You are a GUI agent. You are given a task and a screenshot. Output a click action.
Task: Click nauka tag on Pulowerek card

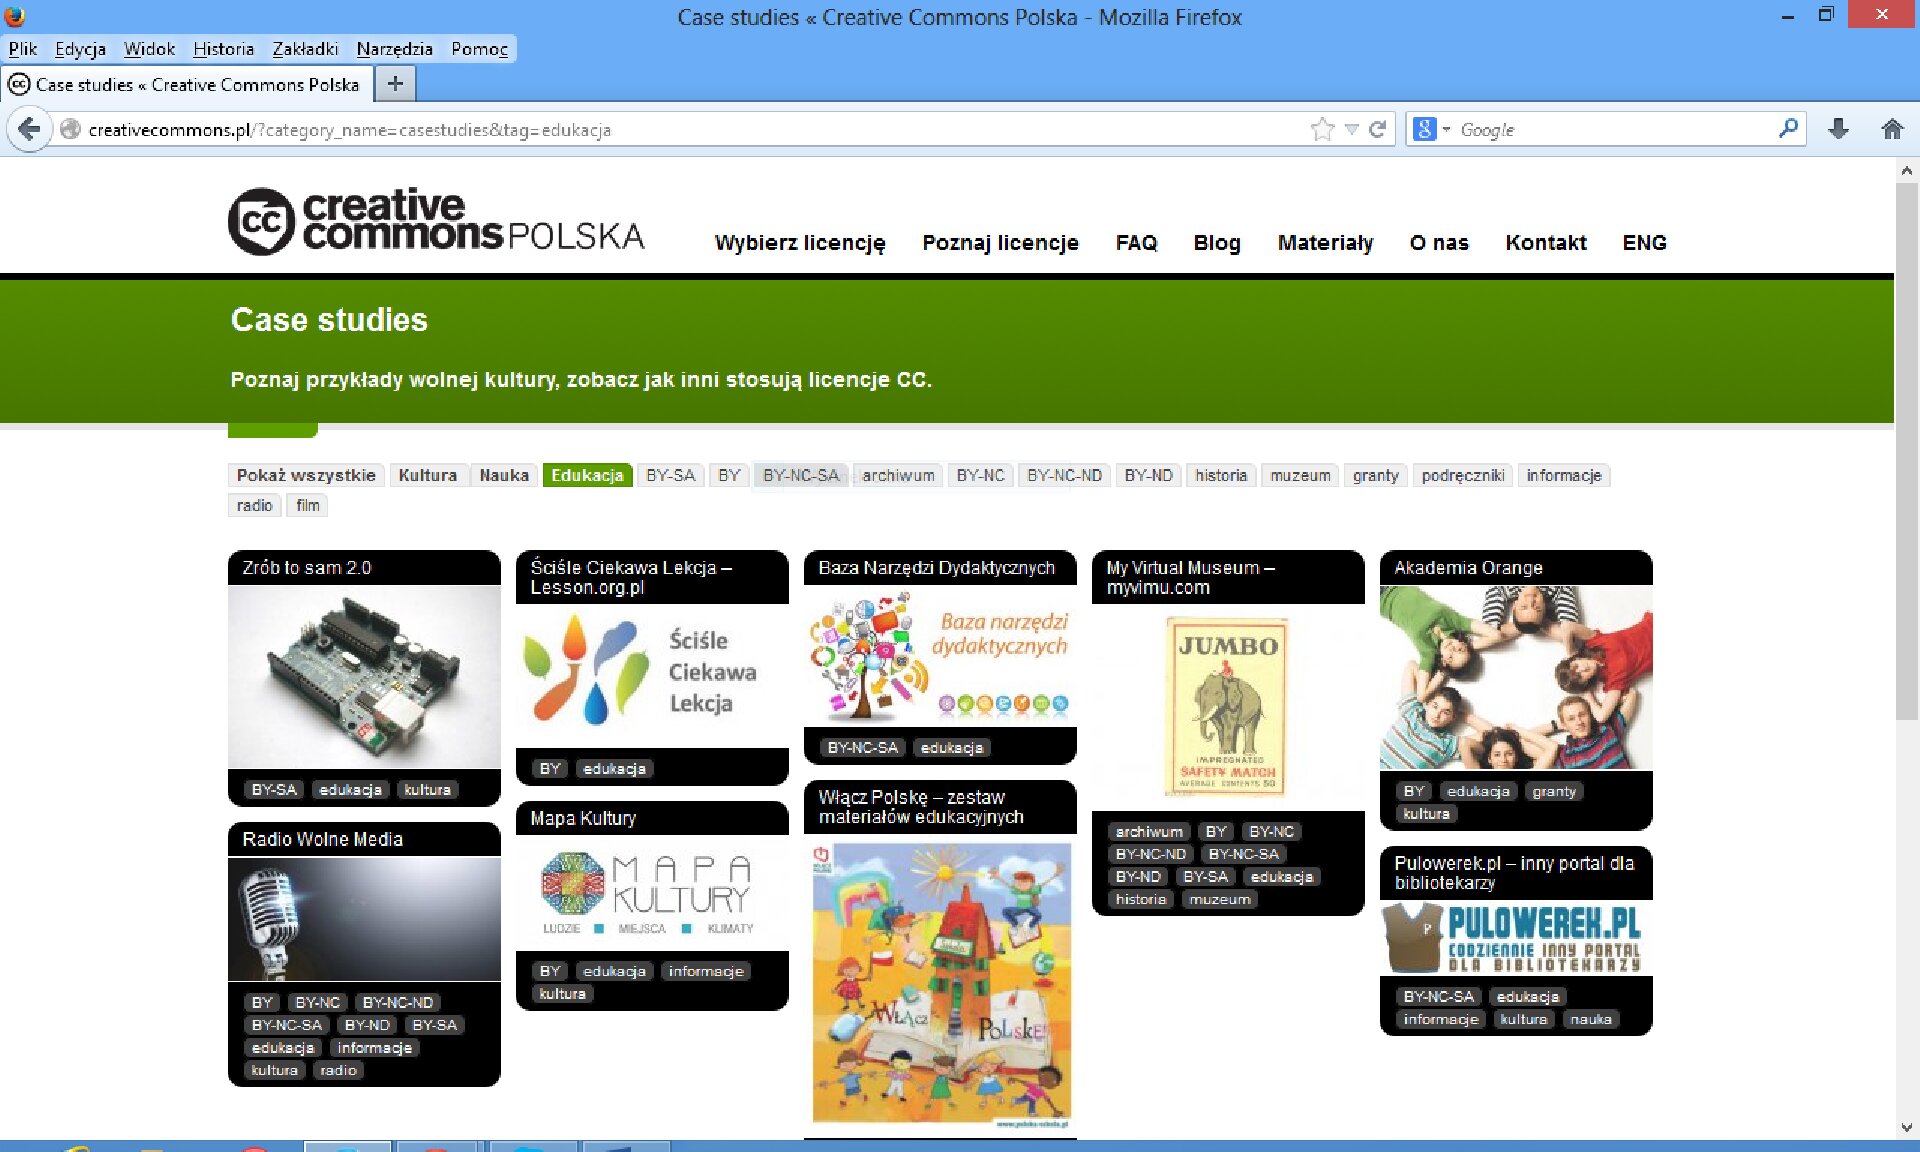click(x=1590, y=1019)
